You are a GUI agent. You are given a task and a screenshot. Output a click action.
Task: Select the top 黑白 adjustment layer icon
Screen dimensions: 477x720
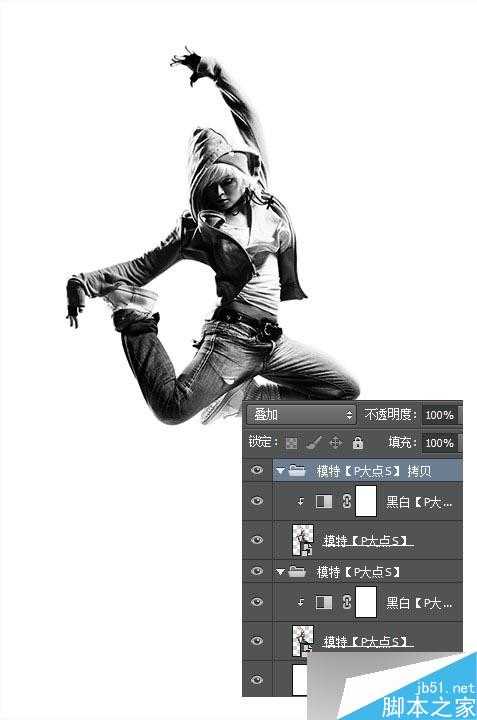(x=324, y=501)
